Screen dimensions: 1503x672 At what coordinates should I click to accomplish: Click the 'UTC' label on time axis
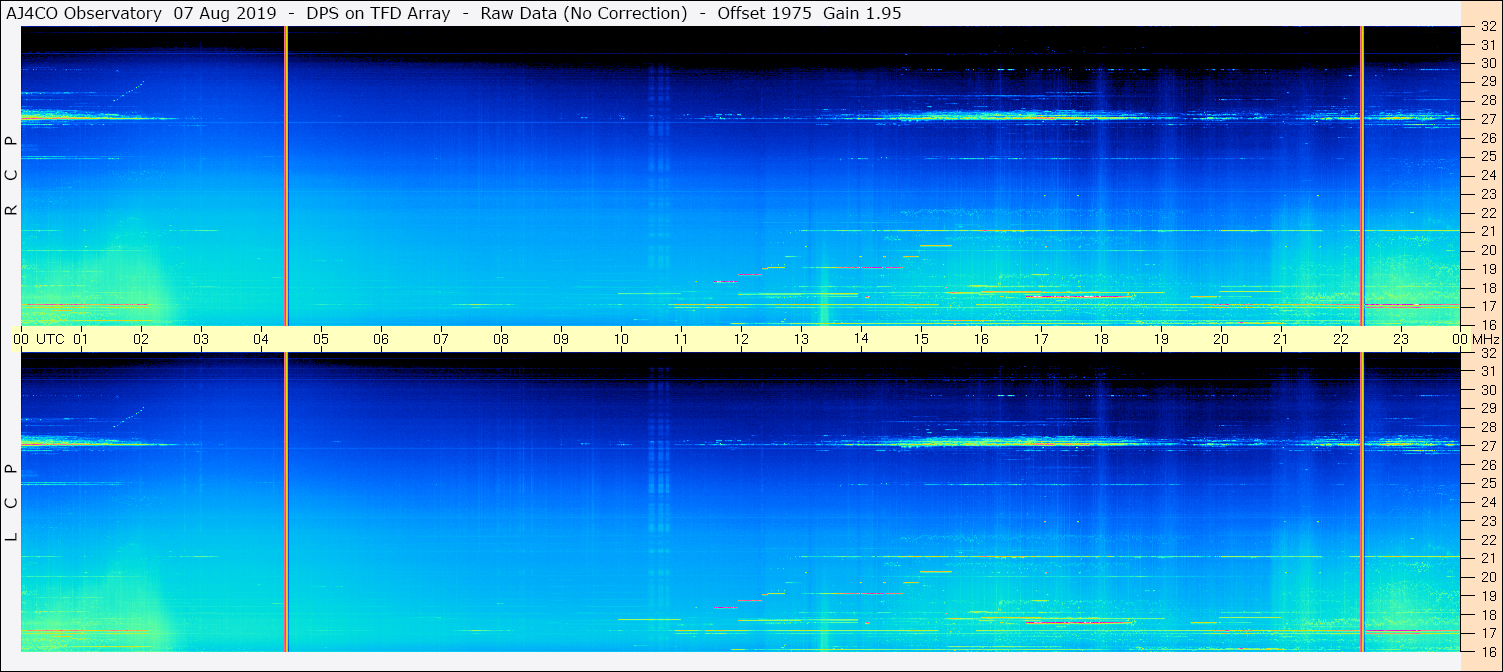point(50,339)
